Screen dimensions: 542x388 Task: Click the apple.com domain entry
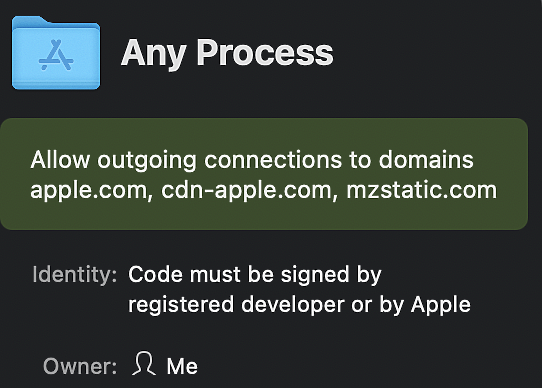[x=89, y=191]
